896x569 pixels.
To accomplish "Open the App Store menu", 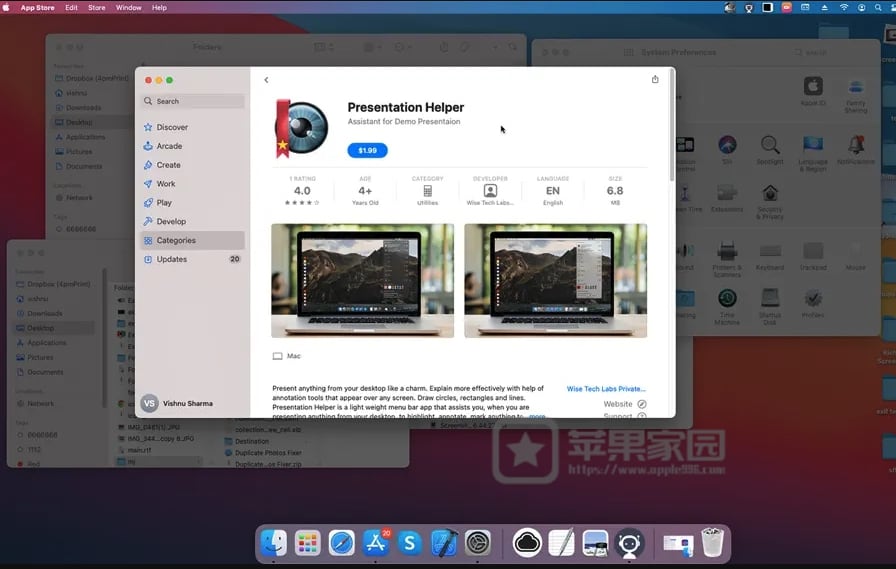I will 37,7.
